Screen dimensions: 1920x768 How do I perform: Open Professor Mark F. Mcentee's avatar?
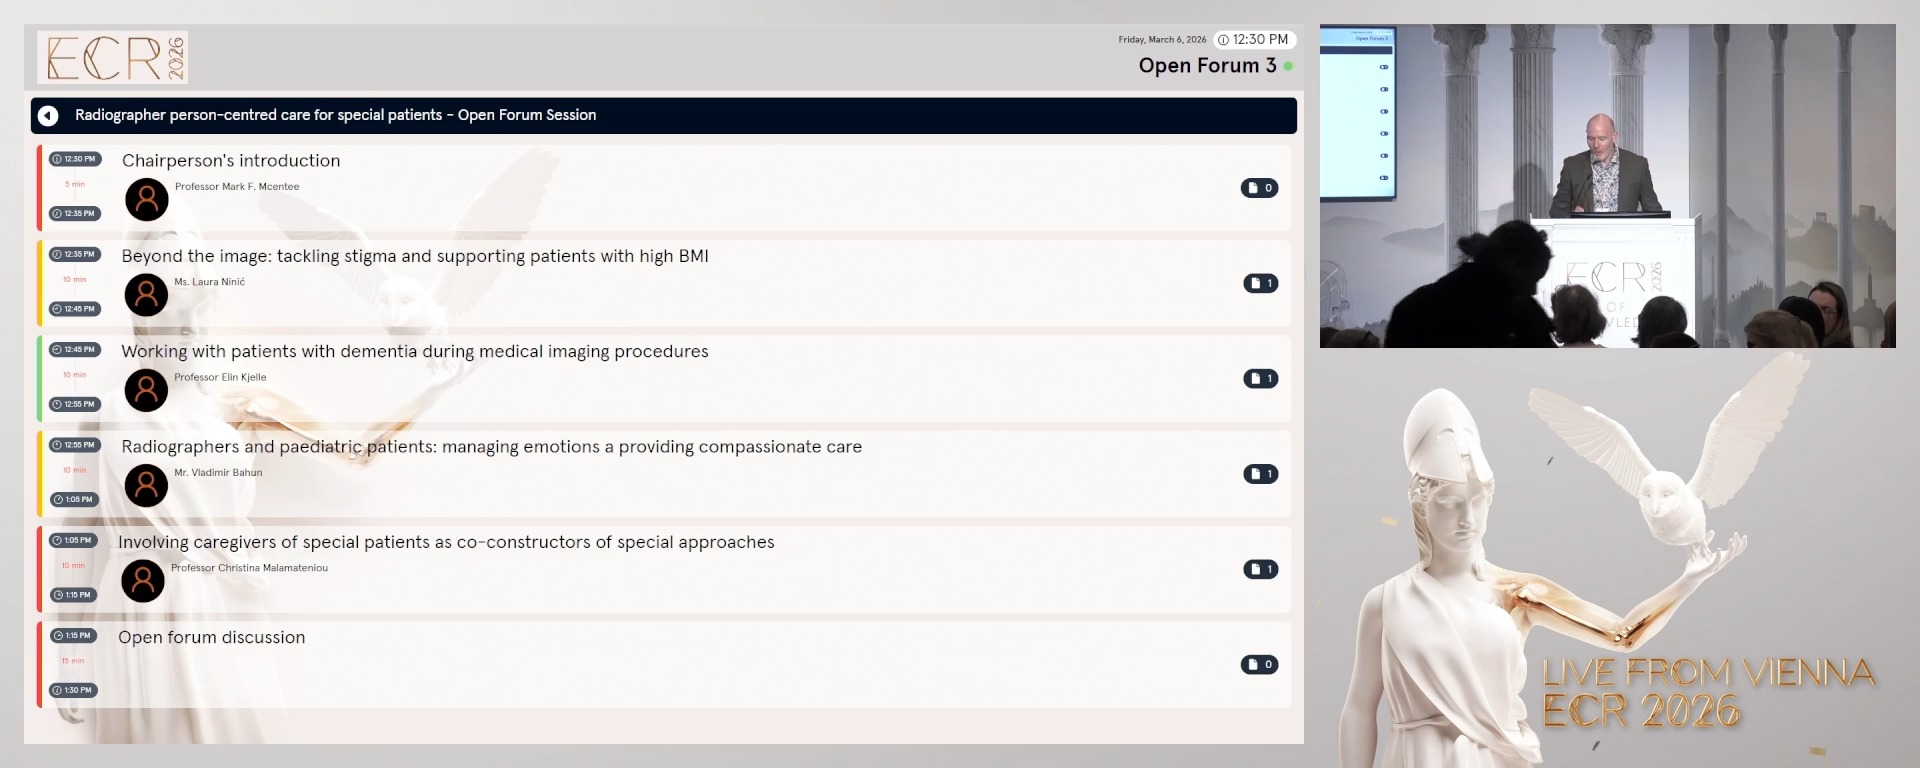[147, 200]
